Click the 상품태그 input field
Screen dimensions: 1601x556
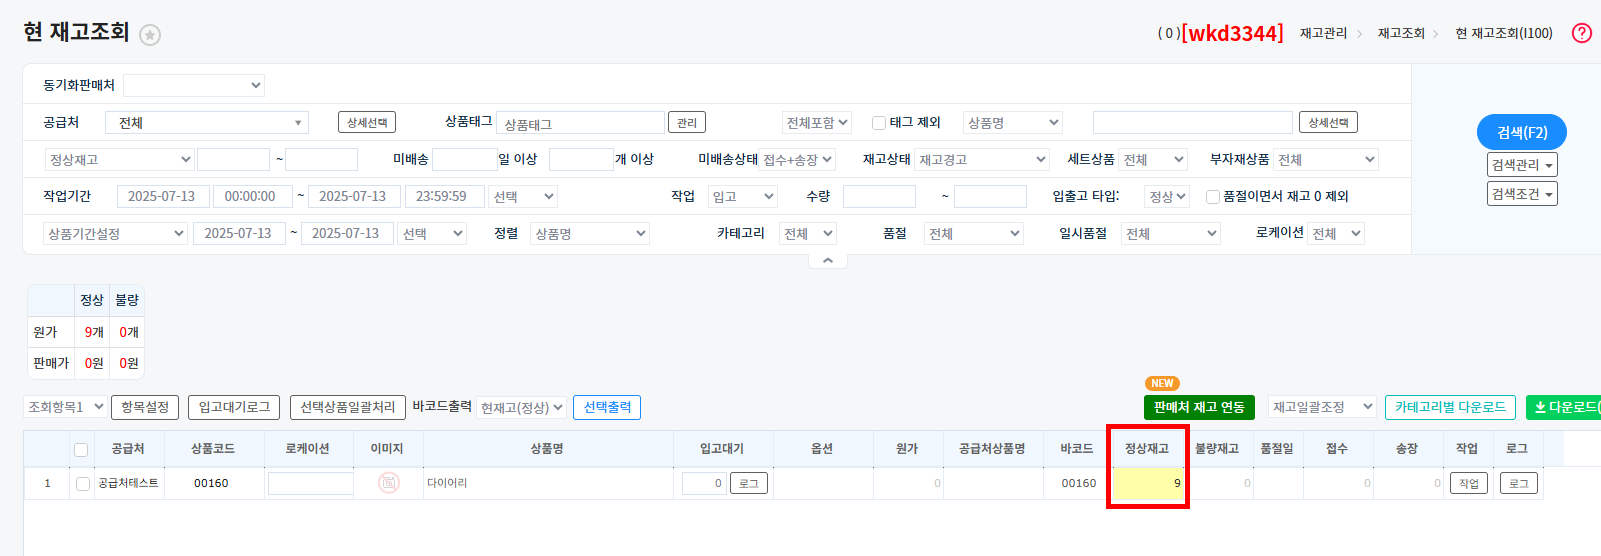click(x=580, y=123)
